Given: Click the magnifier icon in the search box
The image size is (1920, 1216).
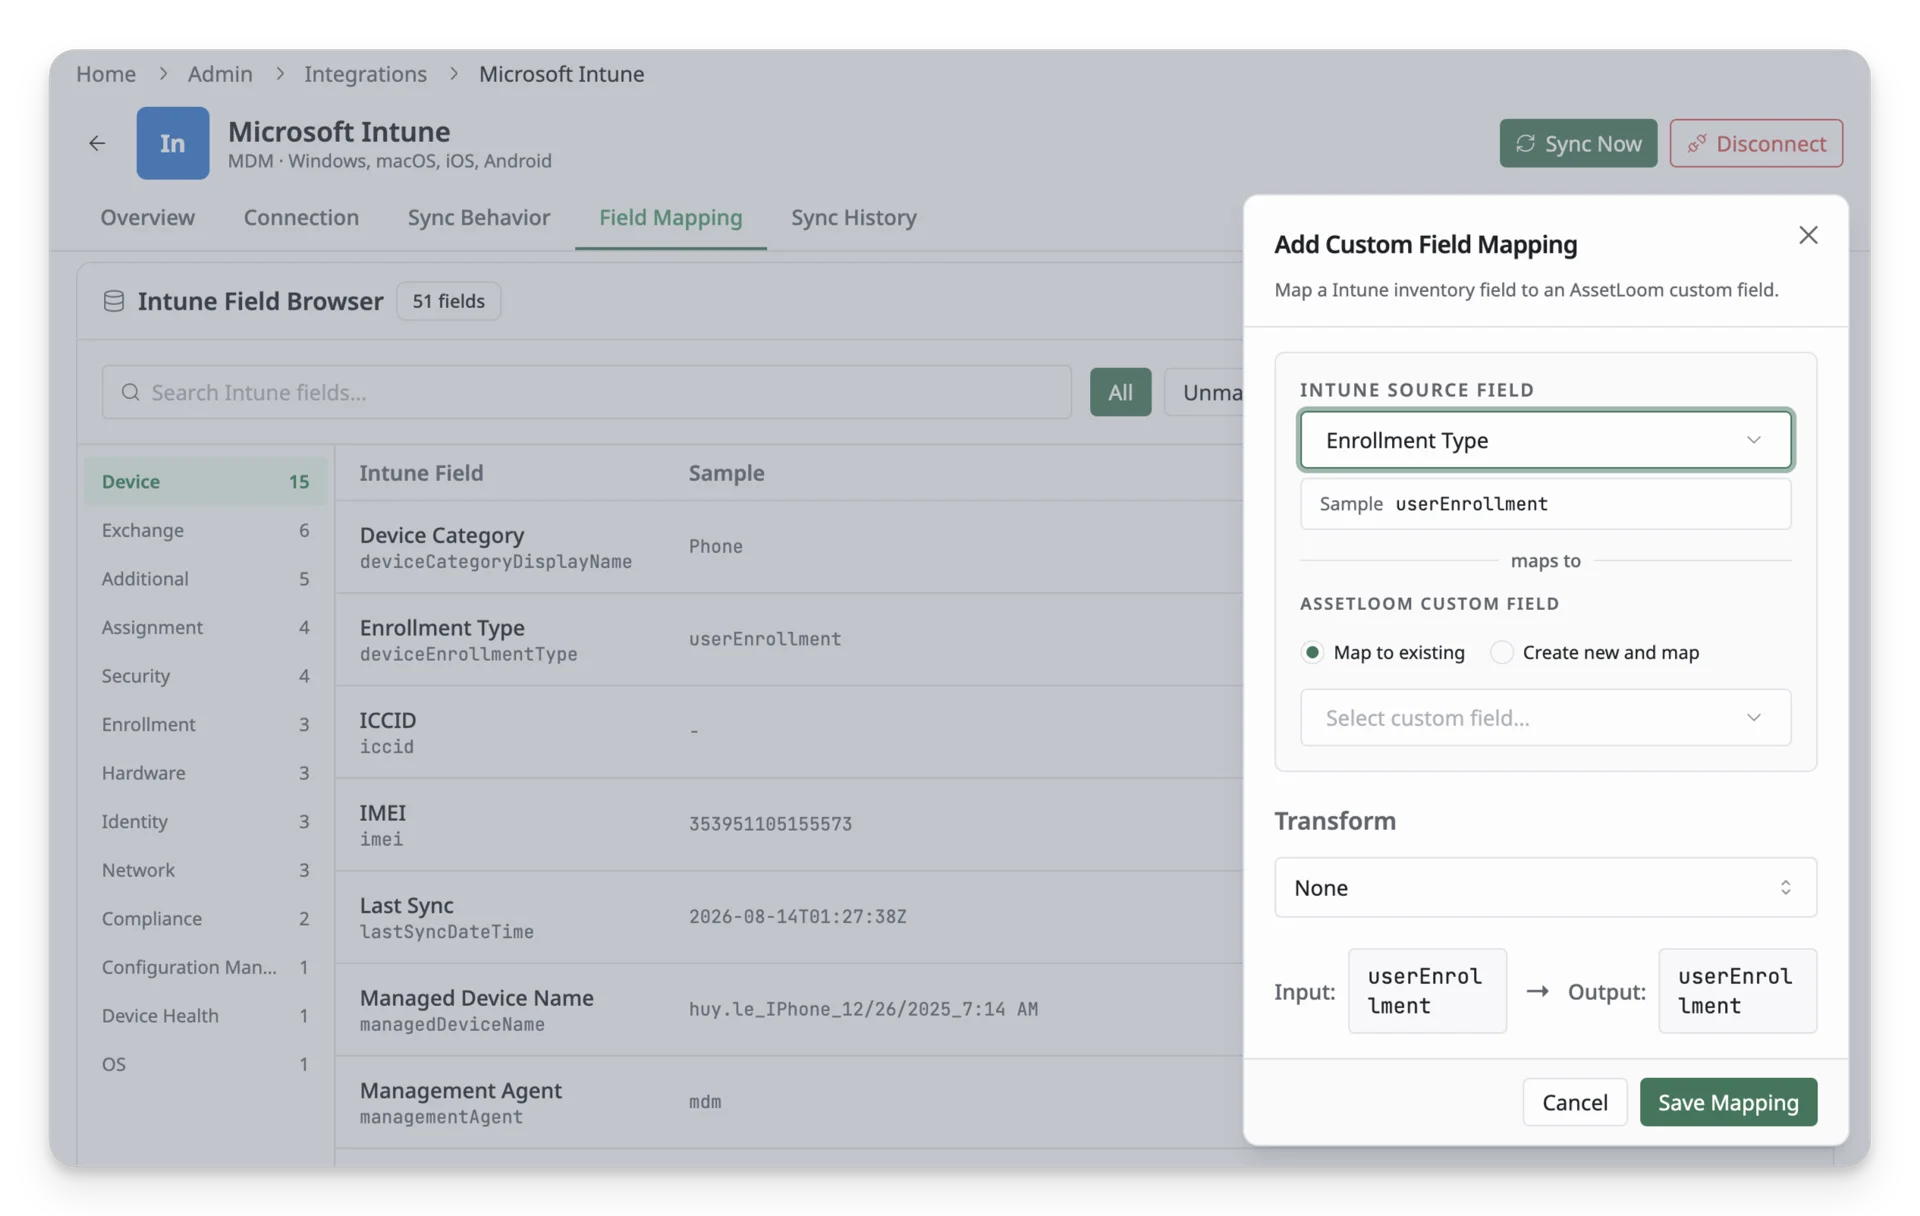Looking at the screenshot, I should (x=130, y=392).
